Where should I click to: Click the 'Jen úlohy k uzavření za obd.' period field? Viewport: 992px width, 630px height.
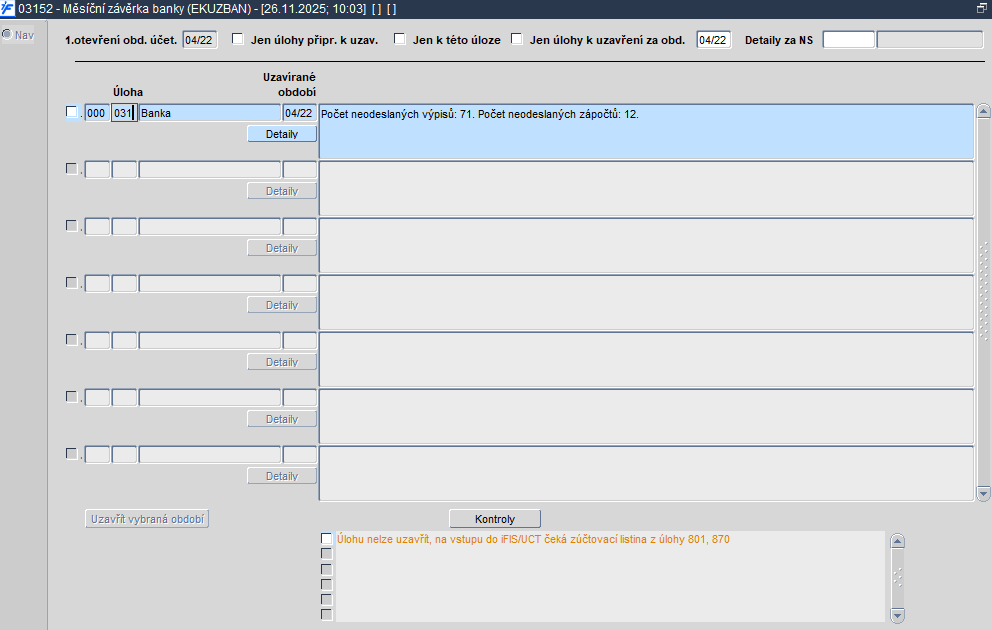point(714,40)
